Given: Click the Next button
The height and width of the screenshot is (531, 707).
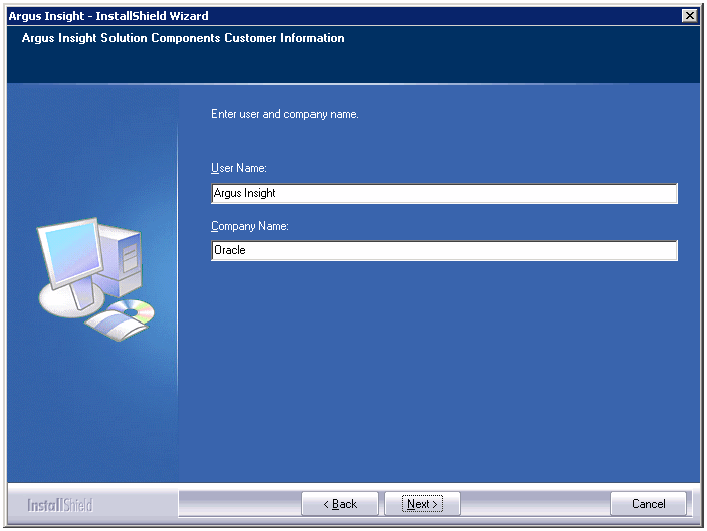Looking at the screenshot, I should [x=422, y=504].
